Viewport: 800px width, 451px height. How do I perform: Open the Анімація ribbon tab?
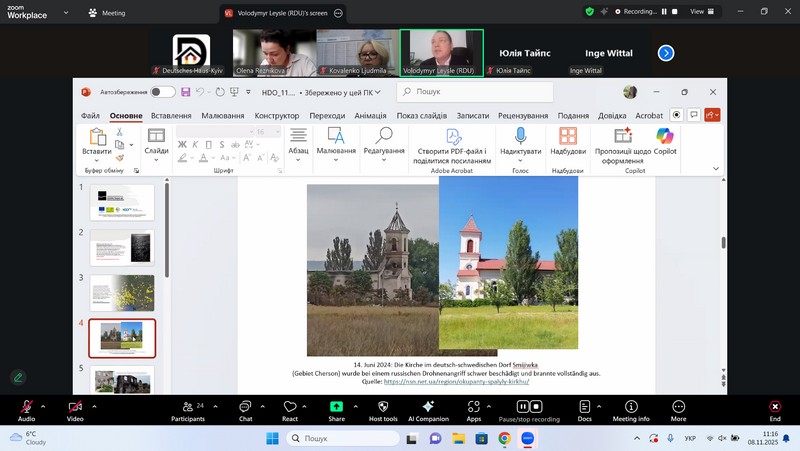point(370,116)
